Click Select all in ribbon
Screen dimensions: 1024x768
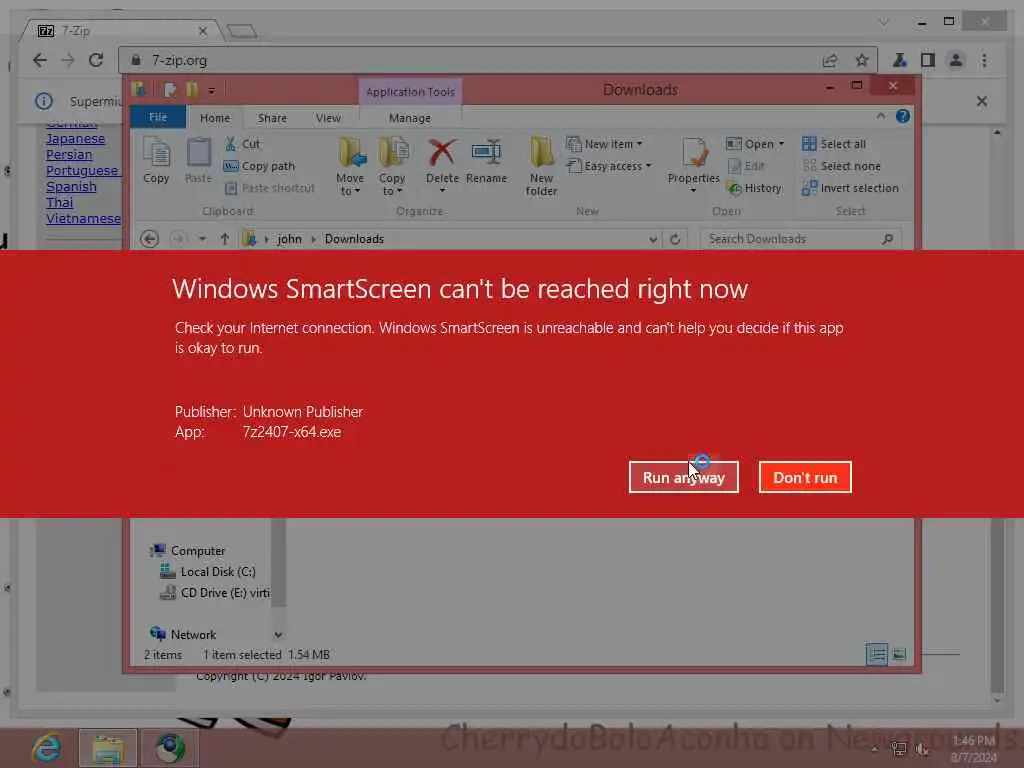[x=834, y=144]
